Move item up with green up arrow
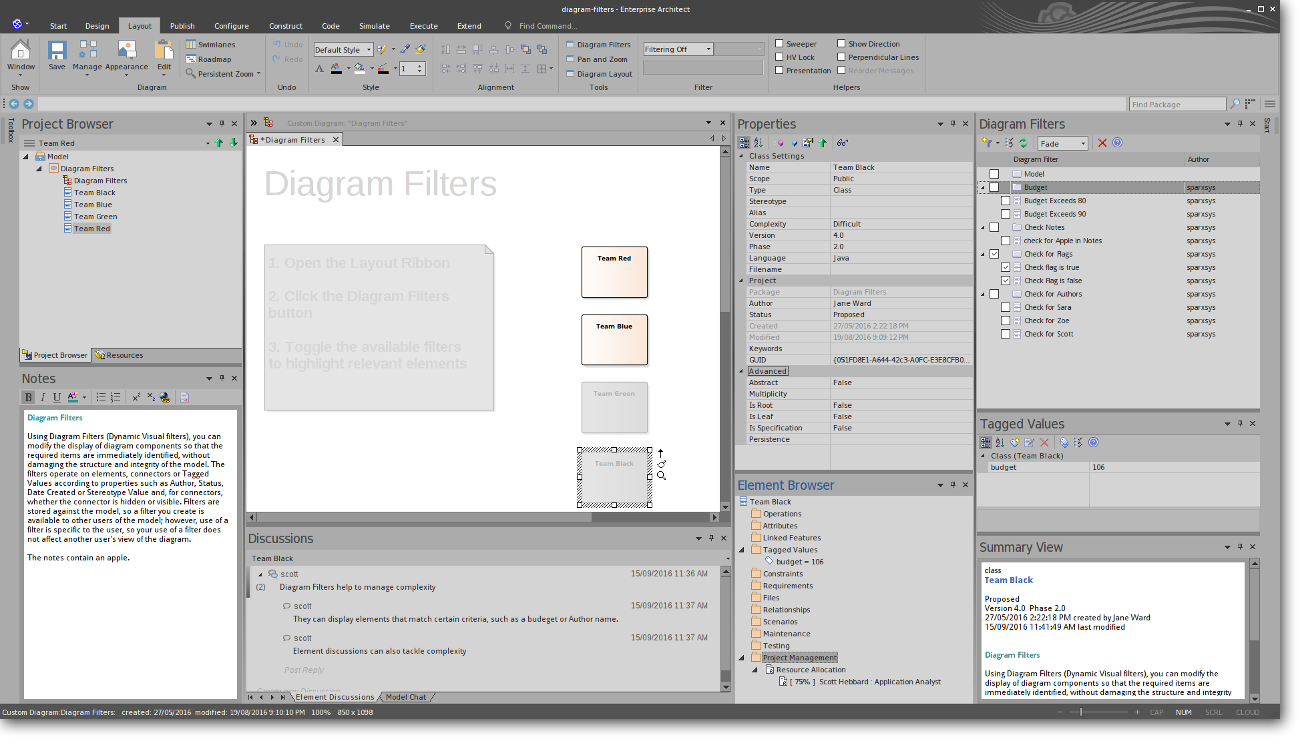 [220, 143]
